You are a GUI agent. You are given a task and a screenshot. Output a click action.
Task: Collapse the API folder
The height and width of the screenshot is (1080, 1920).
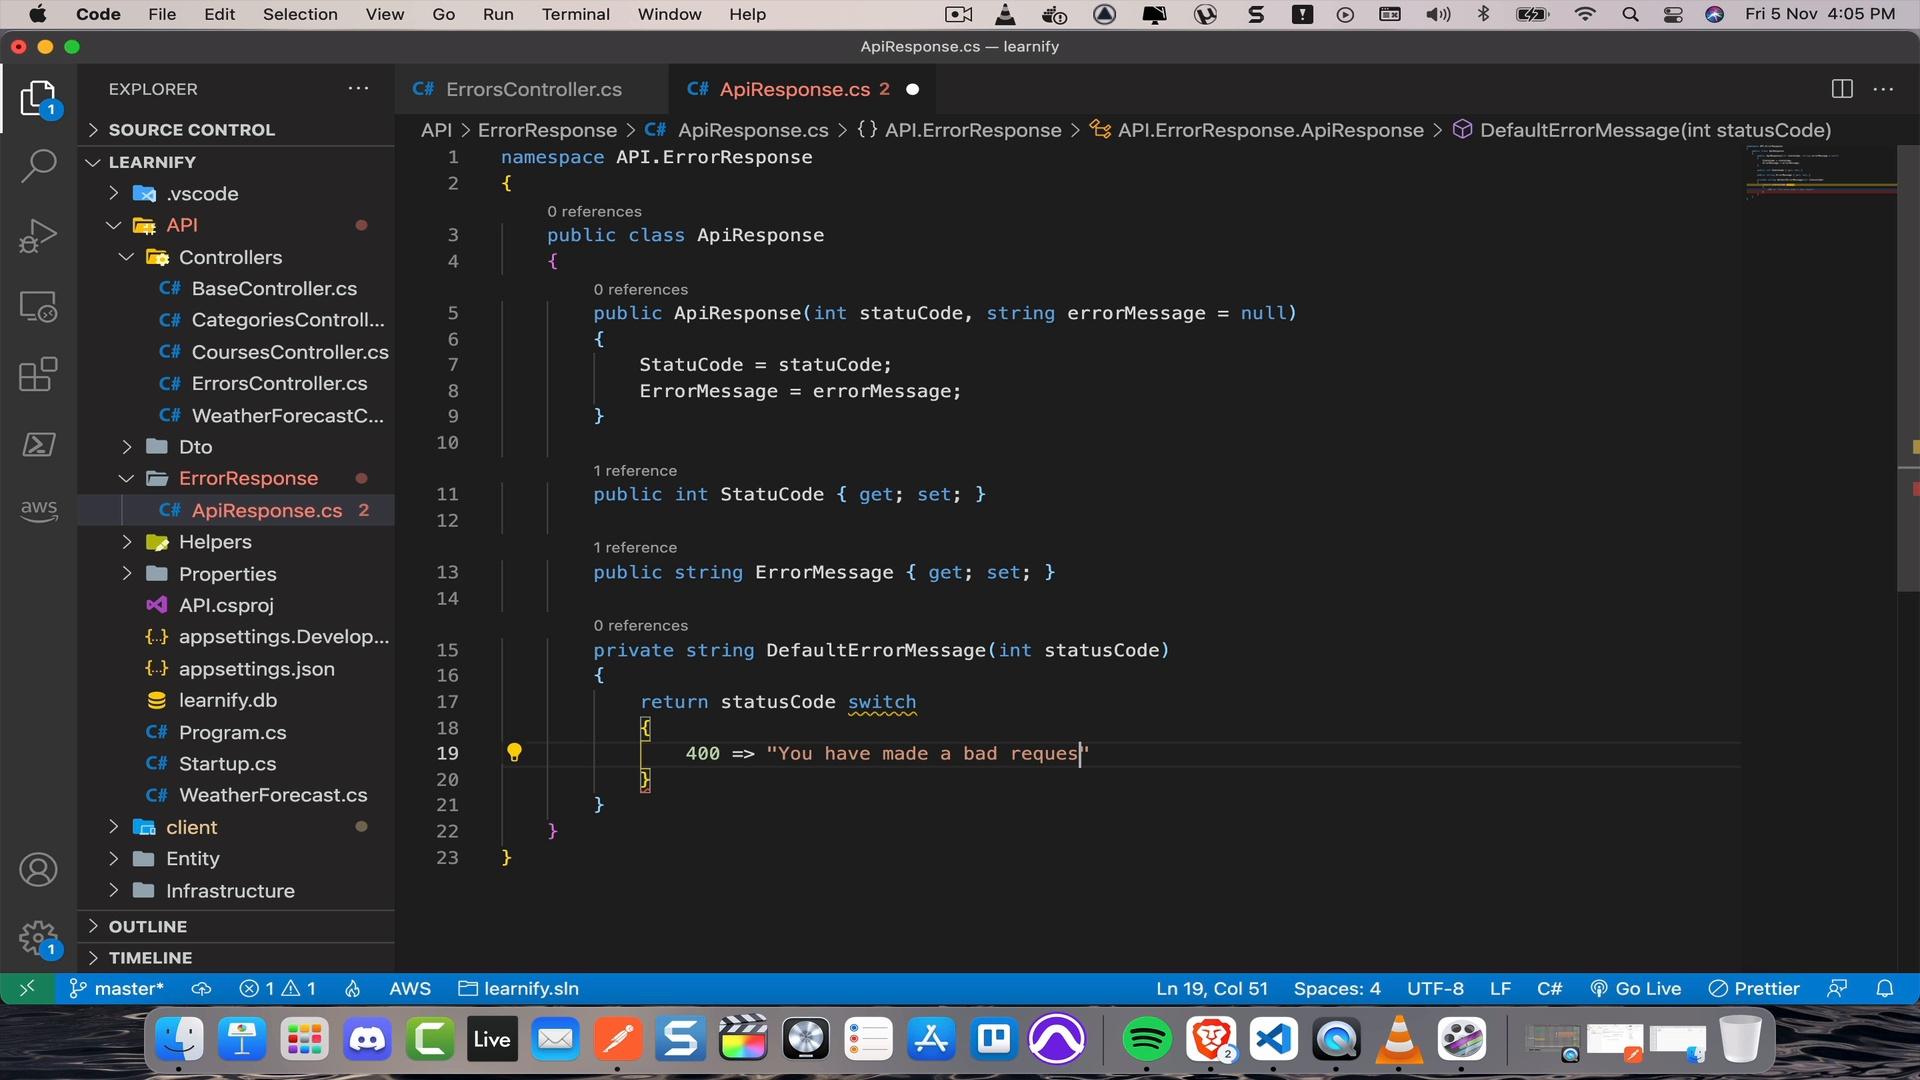click(x=236, y=225)
